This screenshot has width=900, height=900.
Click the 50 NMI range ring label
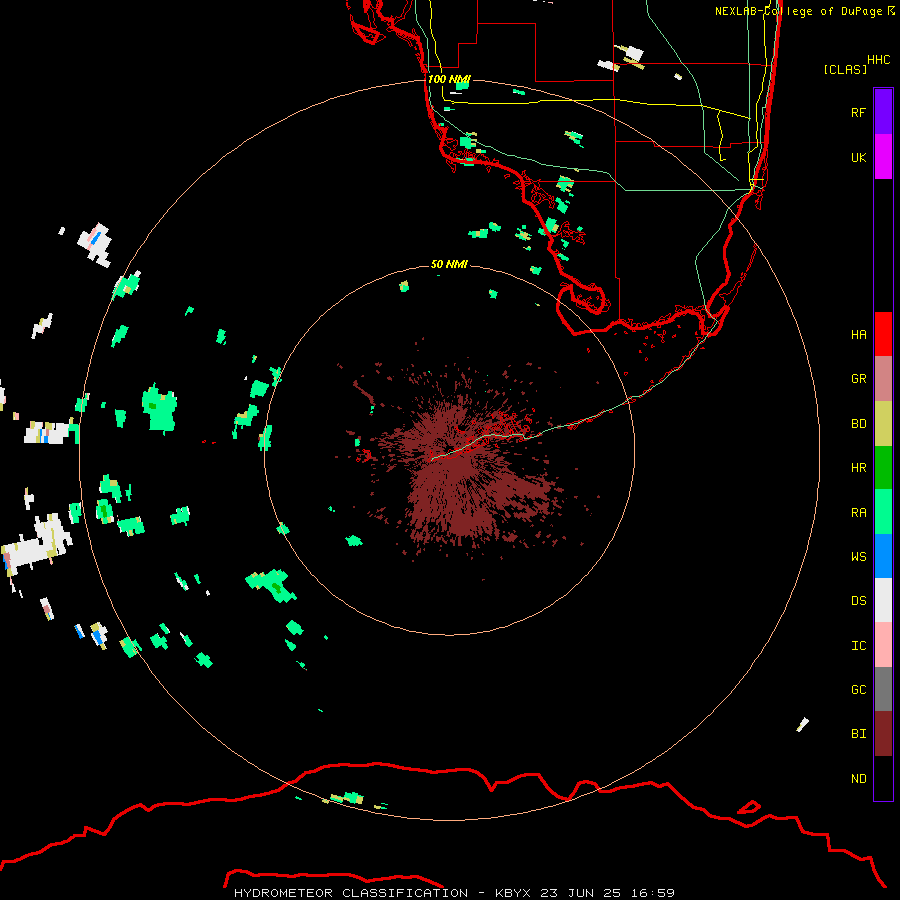point(449,264)
